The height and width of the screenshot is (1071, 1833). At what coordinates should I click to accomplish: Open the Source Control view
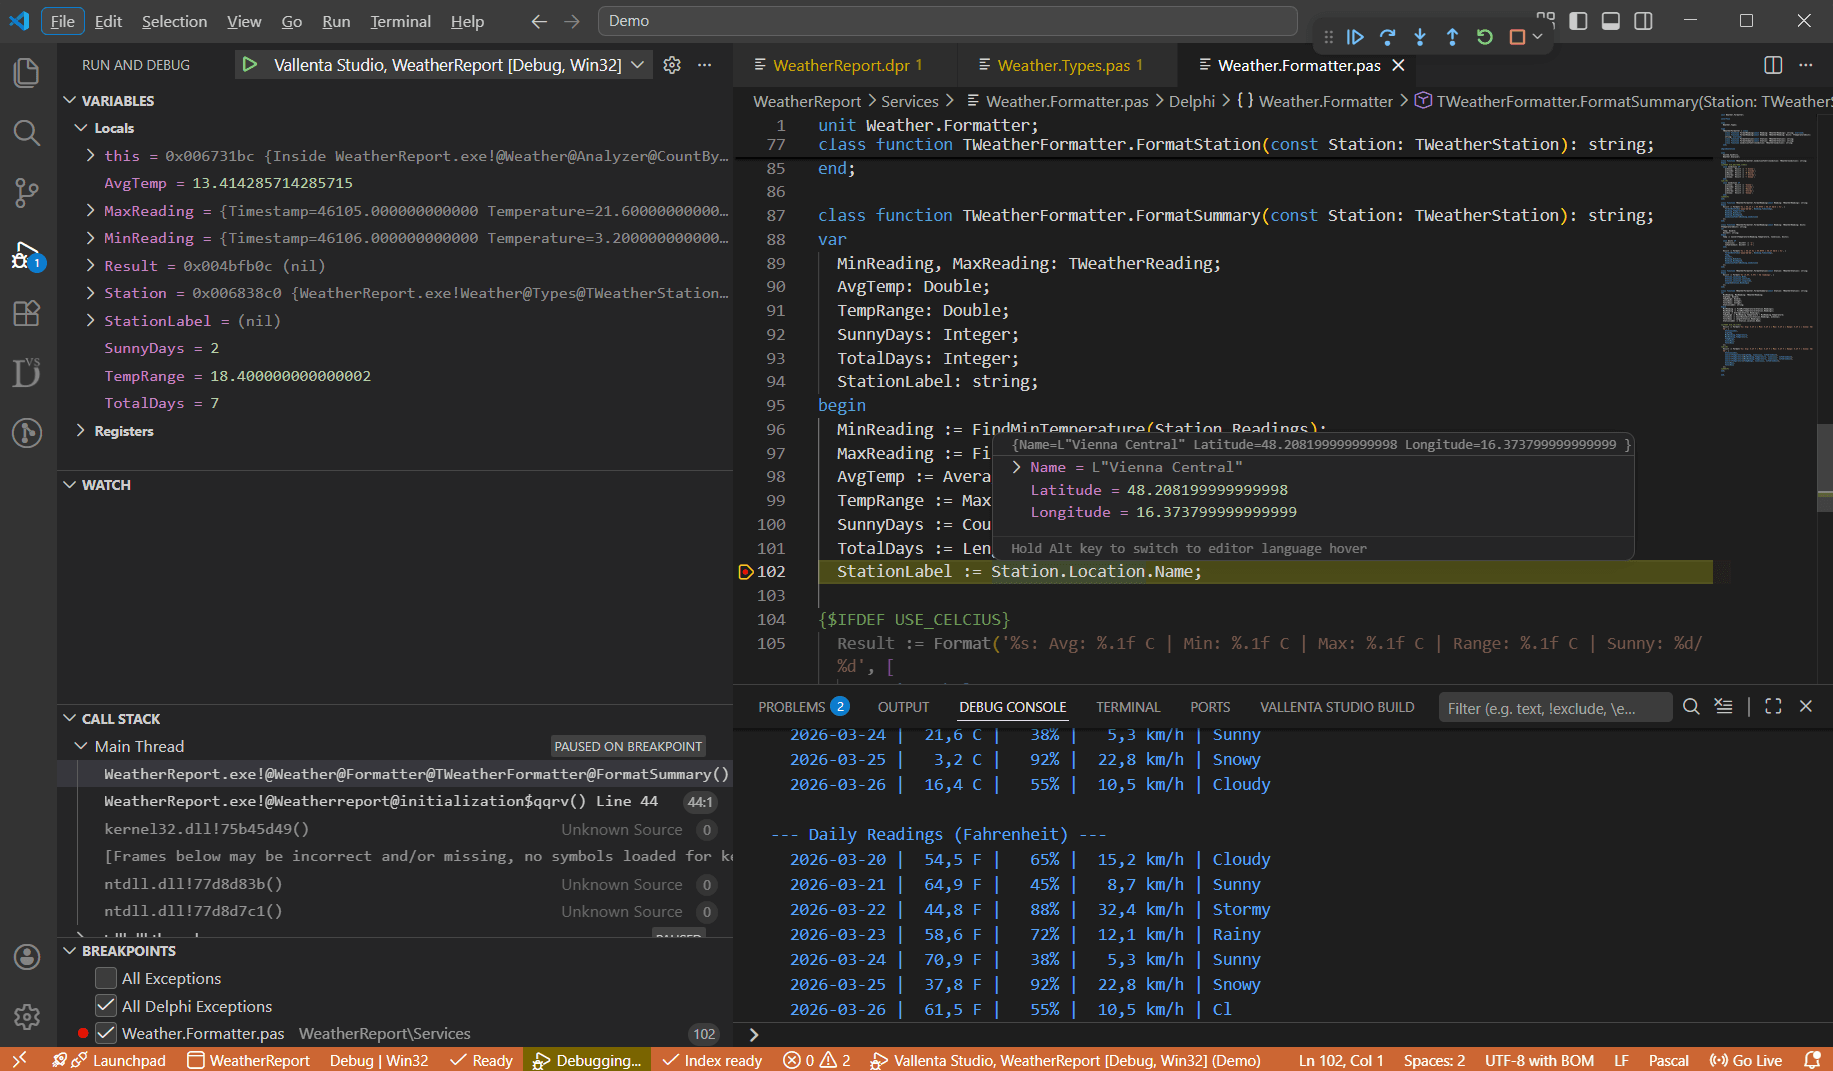pos(27,193)
